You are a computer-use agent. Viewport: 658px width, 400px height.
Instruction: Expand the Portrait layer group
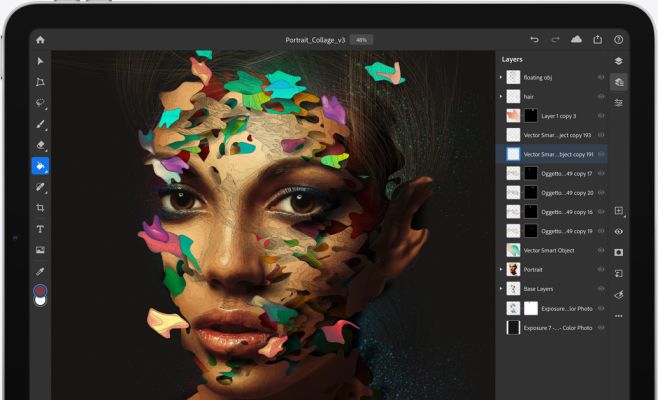click(501, 269)
